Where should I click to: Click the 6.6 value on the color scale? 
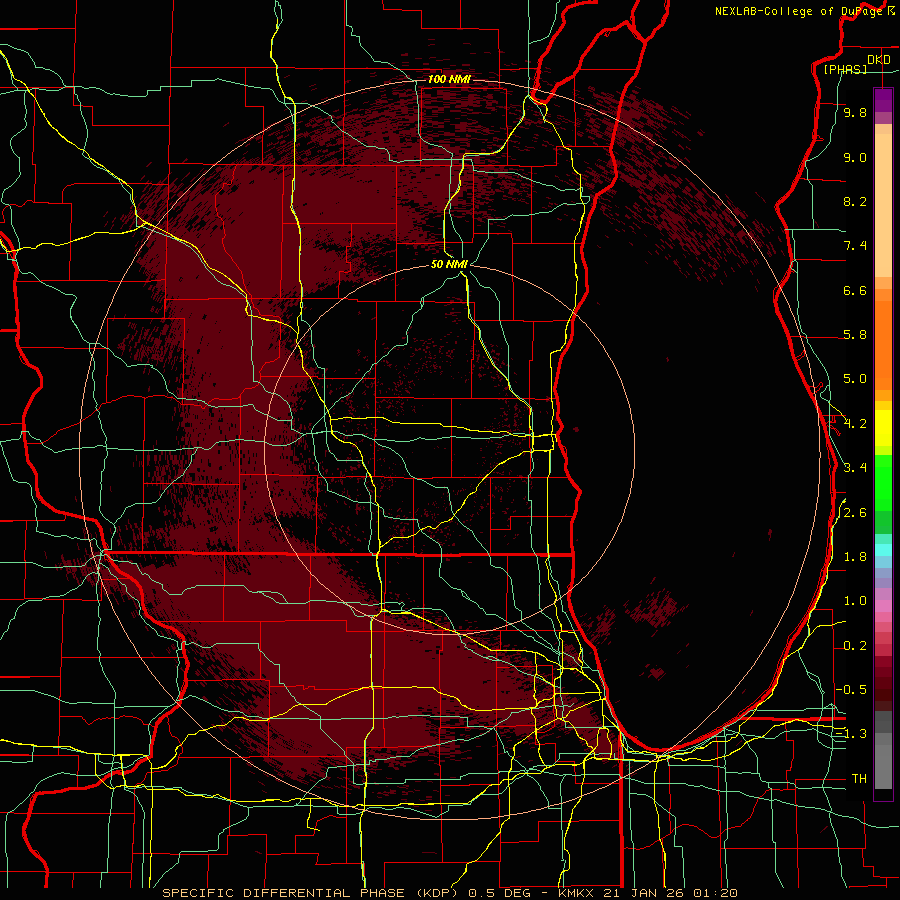(x=855, y=290)
